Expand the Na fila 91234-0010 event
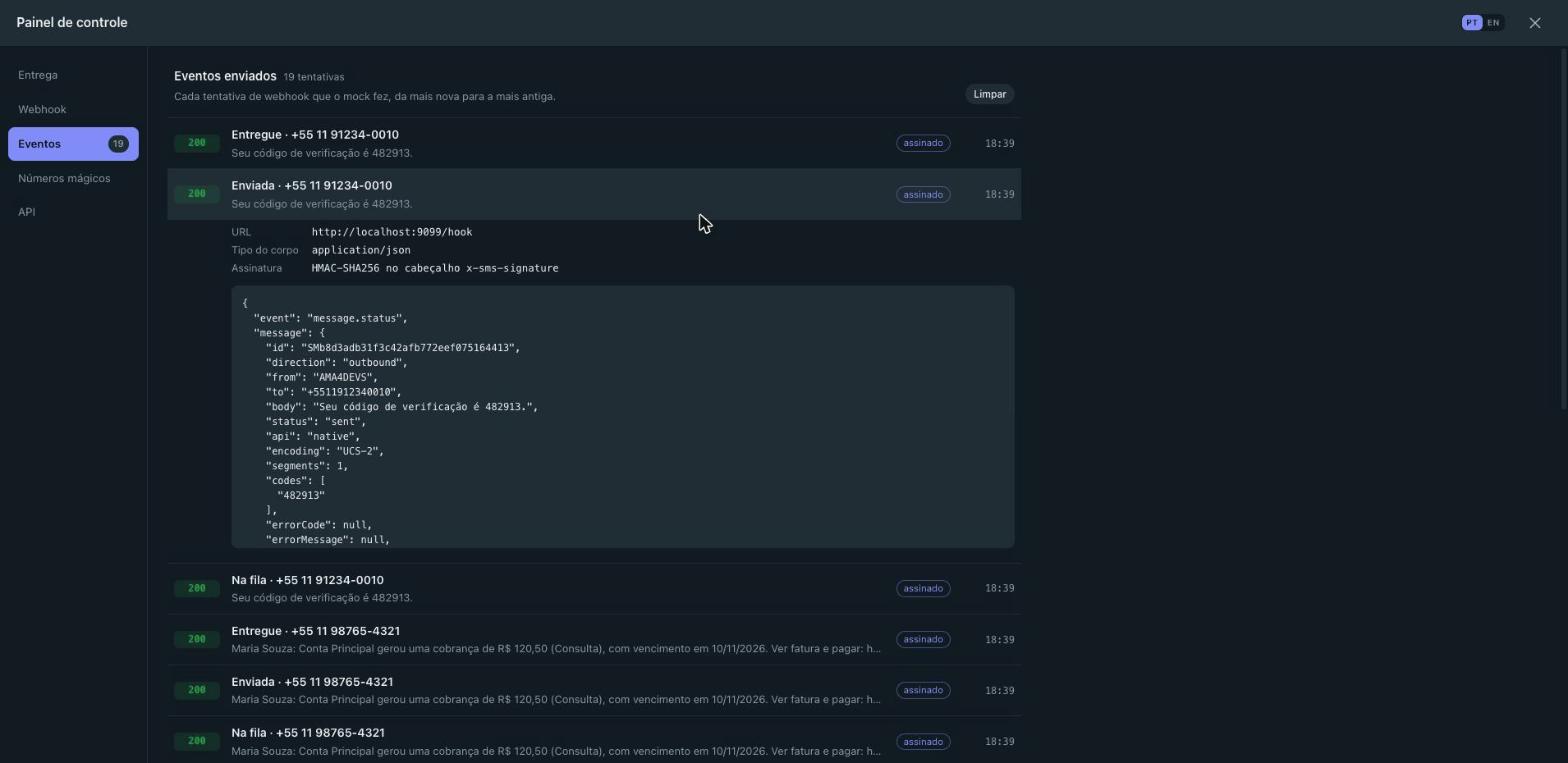The height and width of the screenshot is (763, 1568). click(594, 588)
